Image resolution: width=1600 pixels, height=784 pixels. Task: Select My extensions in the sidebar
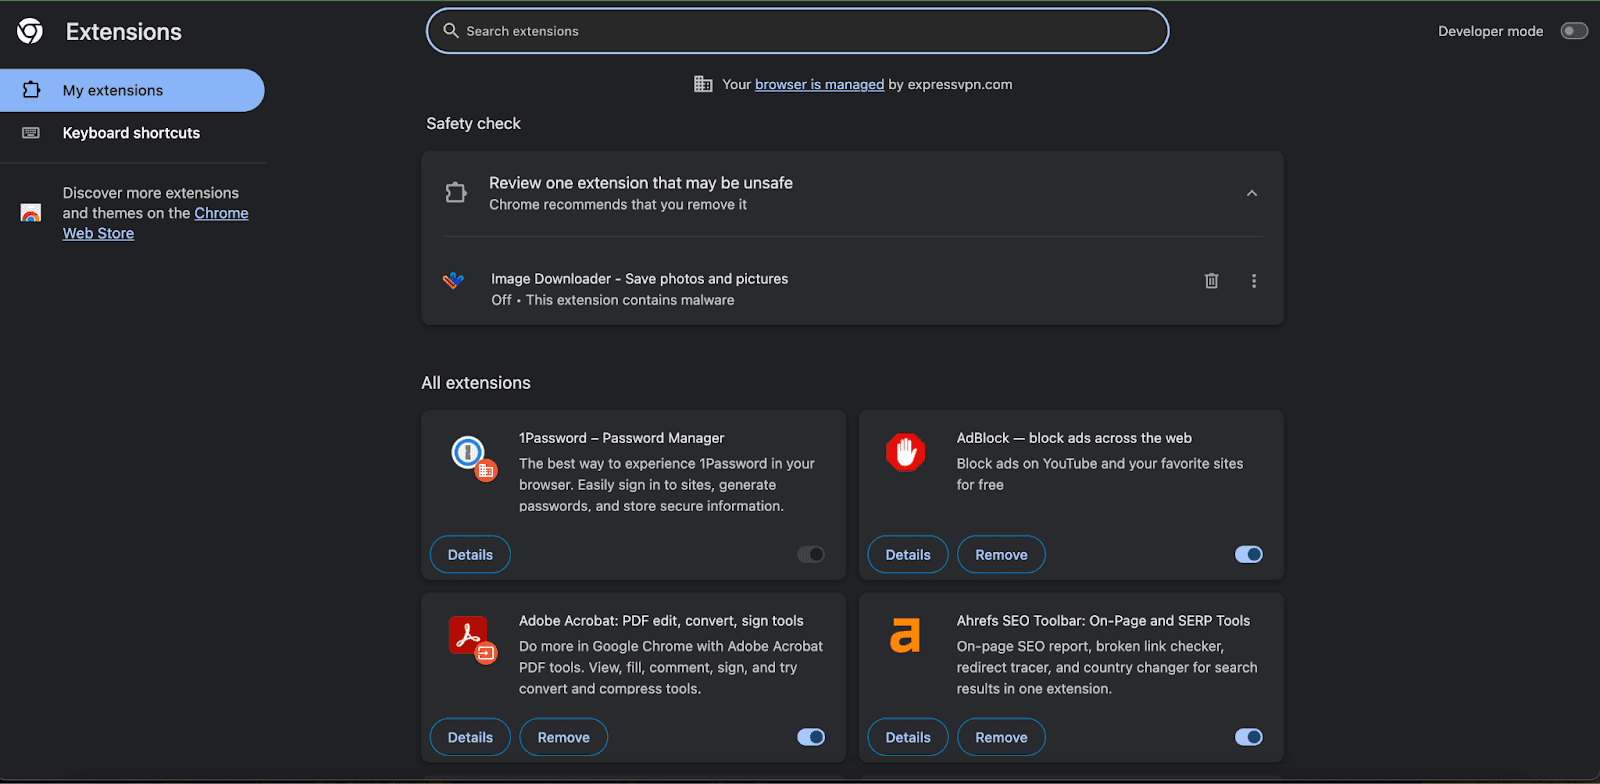113,91
